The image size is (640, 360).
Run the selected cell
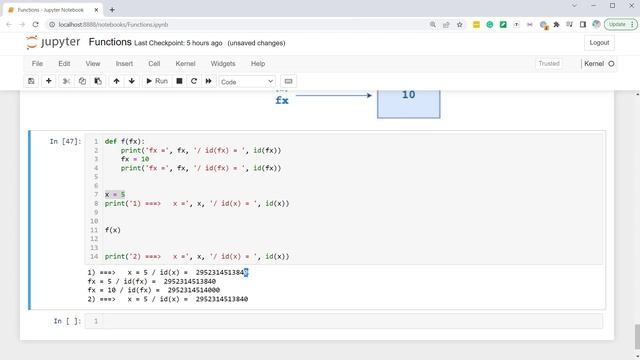(157, 81)
